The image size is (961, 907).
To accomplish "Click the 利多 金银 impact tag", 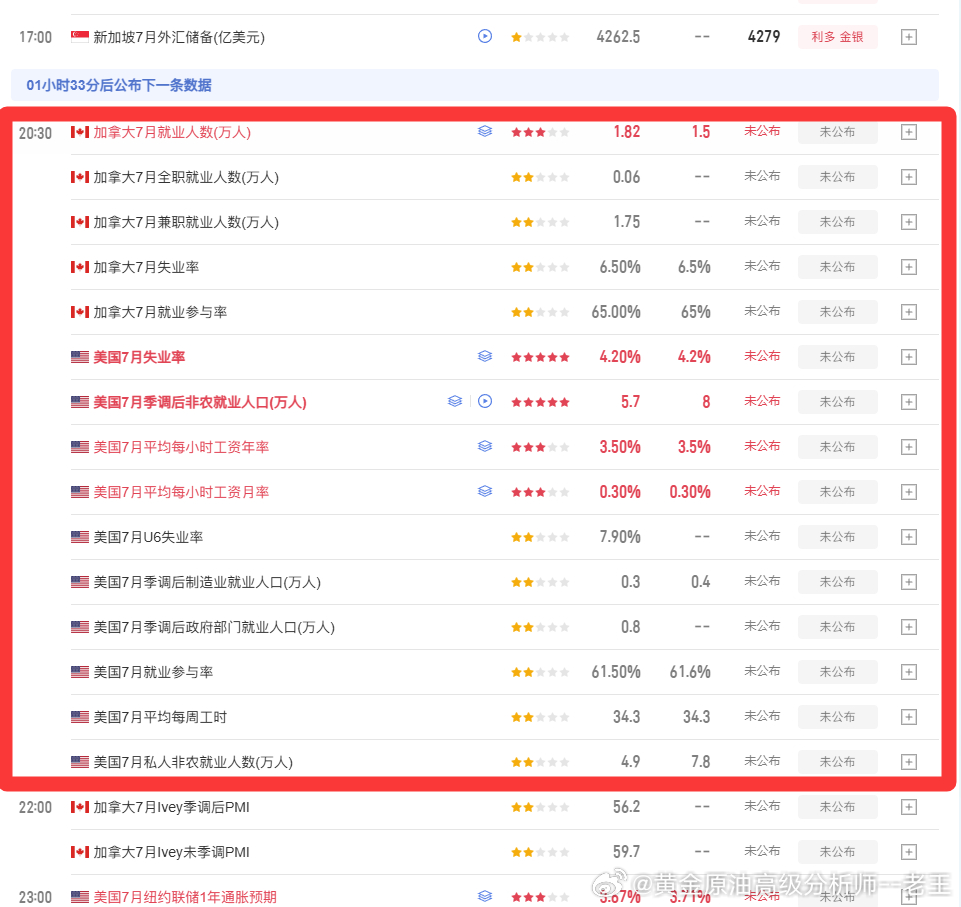I will (837, 37).
